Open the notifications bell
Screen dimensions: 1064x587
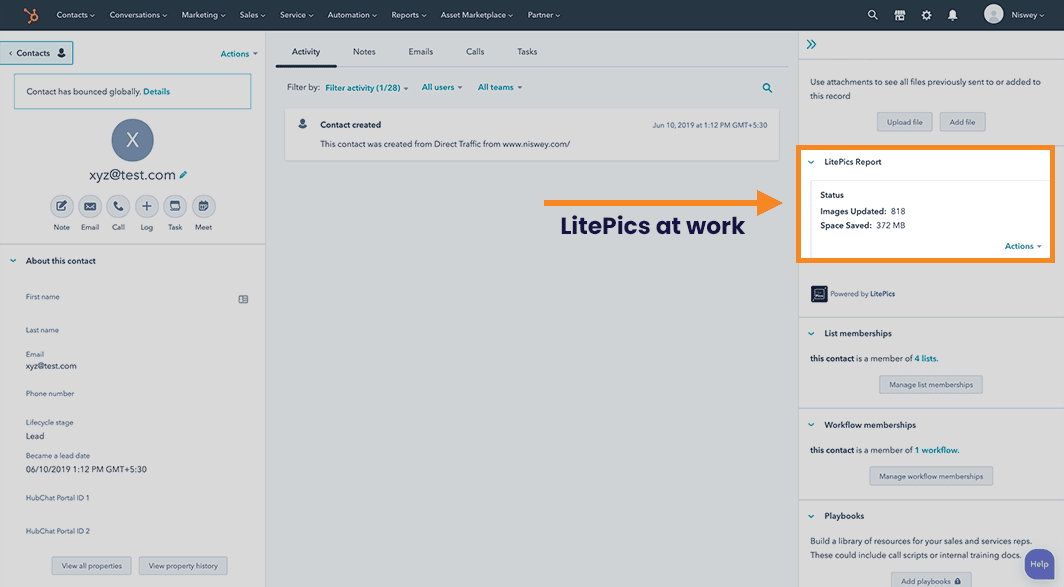[953, 15]
